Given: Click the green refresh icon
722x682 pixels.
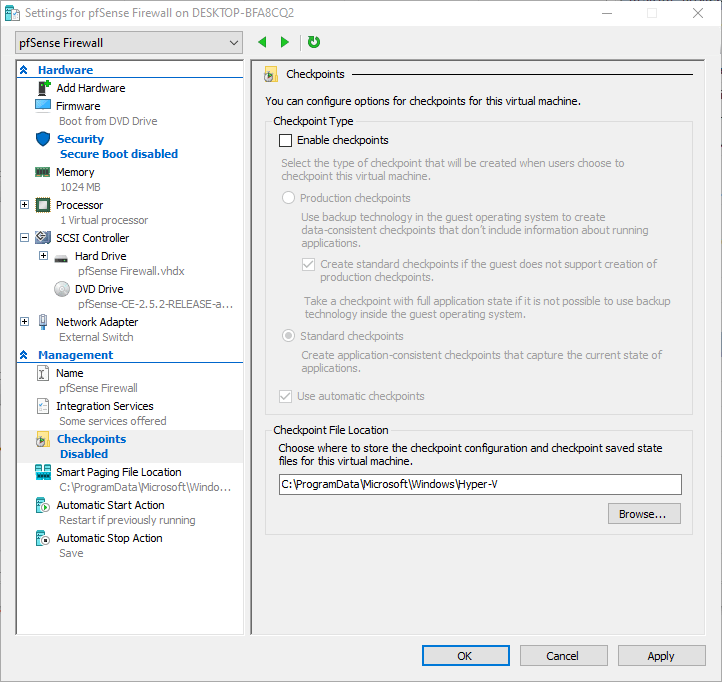Looking at the screenshot, I should coord(314,42).
